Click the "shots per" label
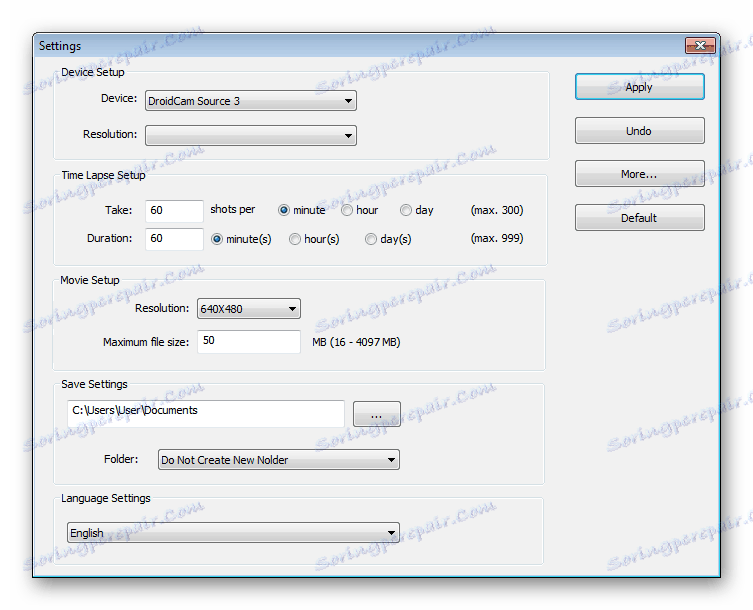This screenshot has height=610, width=753. pos(233,209)
